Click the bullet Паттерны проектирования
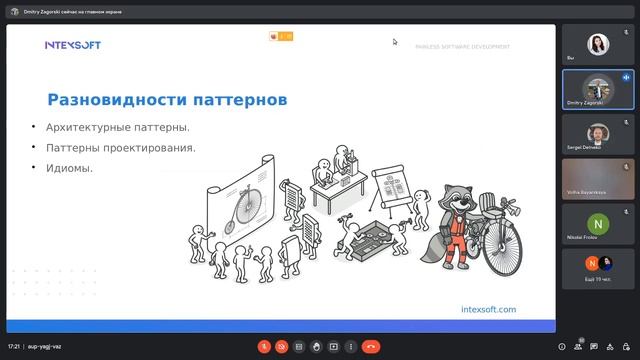640x360 pixels. click(121, 148)
